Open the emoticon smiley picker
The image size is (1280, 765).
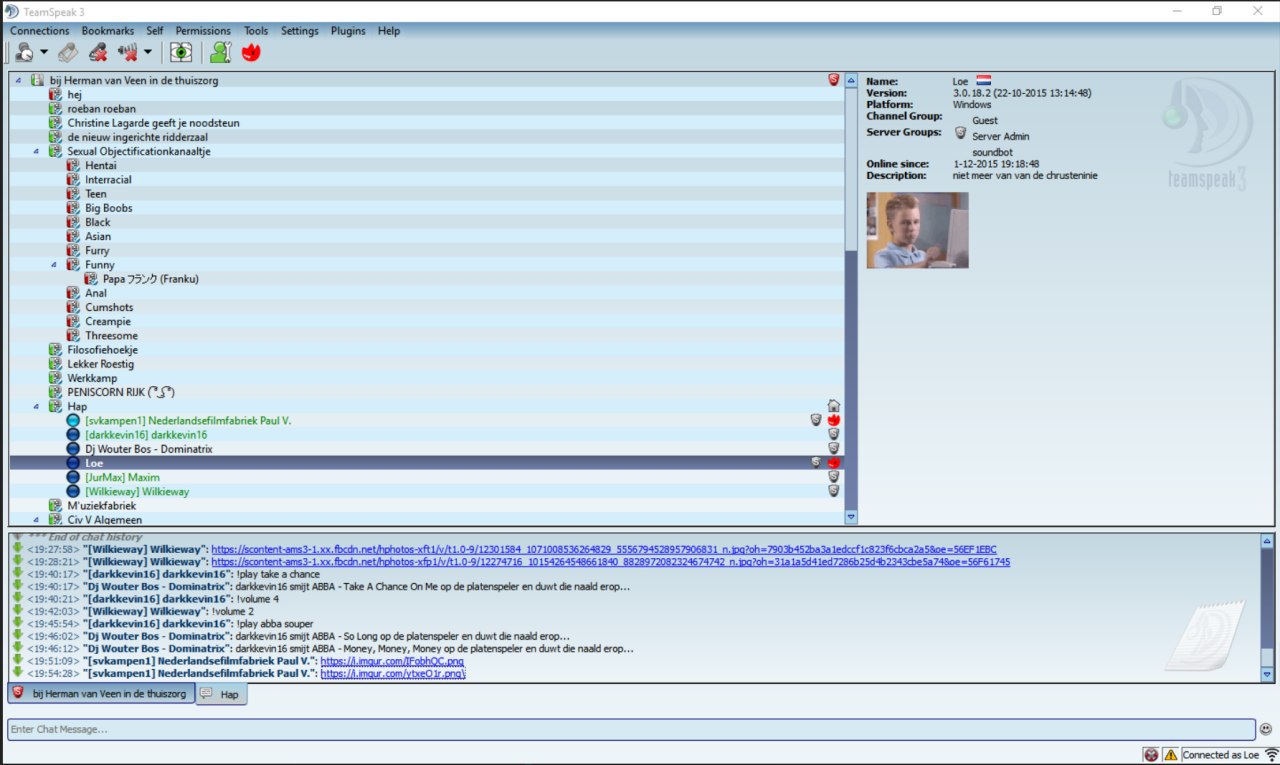coord(1266,729)
